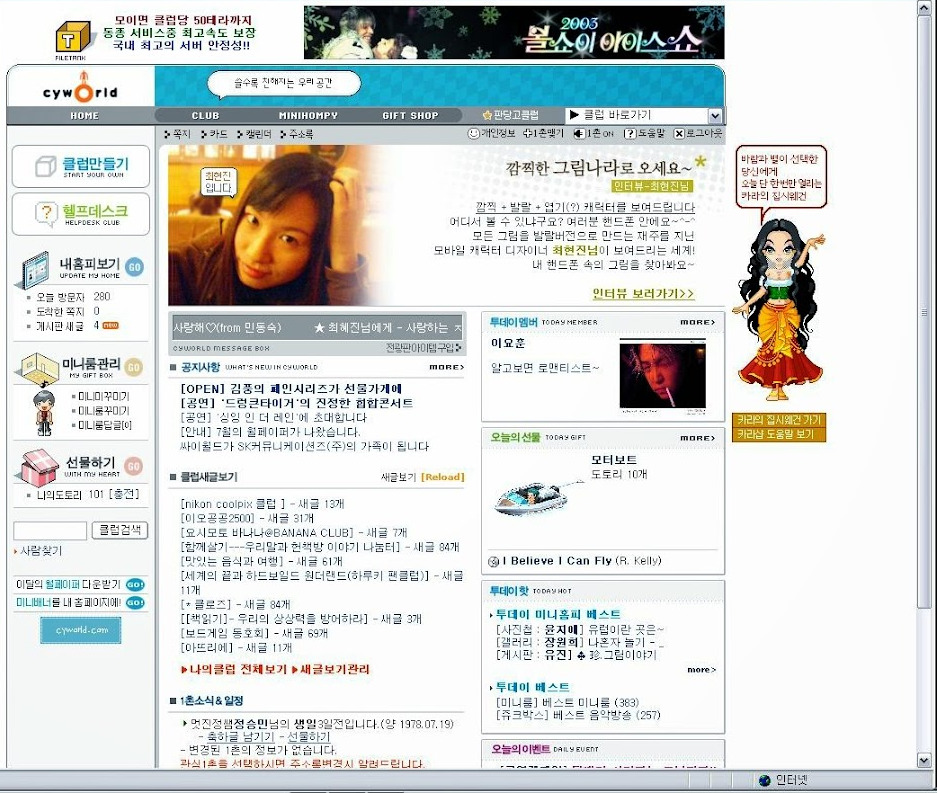The height and width of the screenshot is (793, 937).
Task: Open '[쥬크박스] 베스트 음악방송 (257)' entry
Action: pos(578,715)
